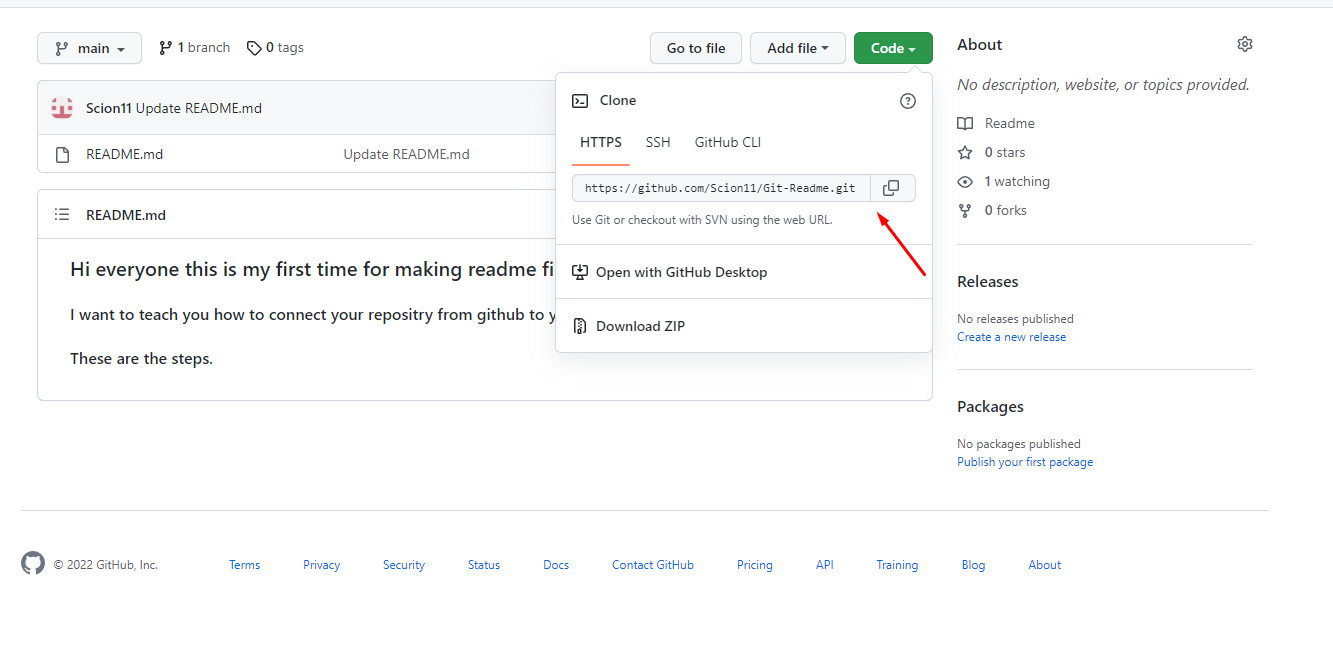Image resolution: width=1333 pixels, height=664 pixels.
Task: Click the Go to file button
Action: (x=695, y=47)
